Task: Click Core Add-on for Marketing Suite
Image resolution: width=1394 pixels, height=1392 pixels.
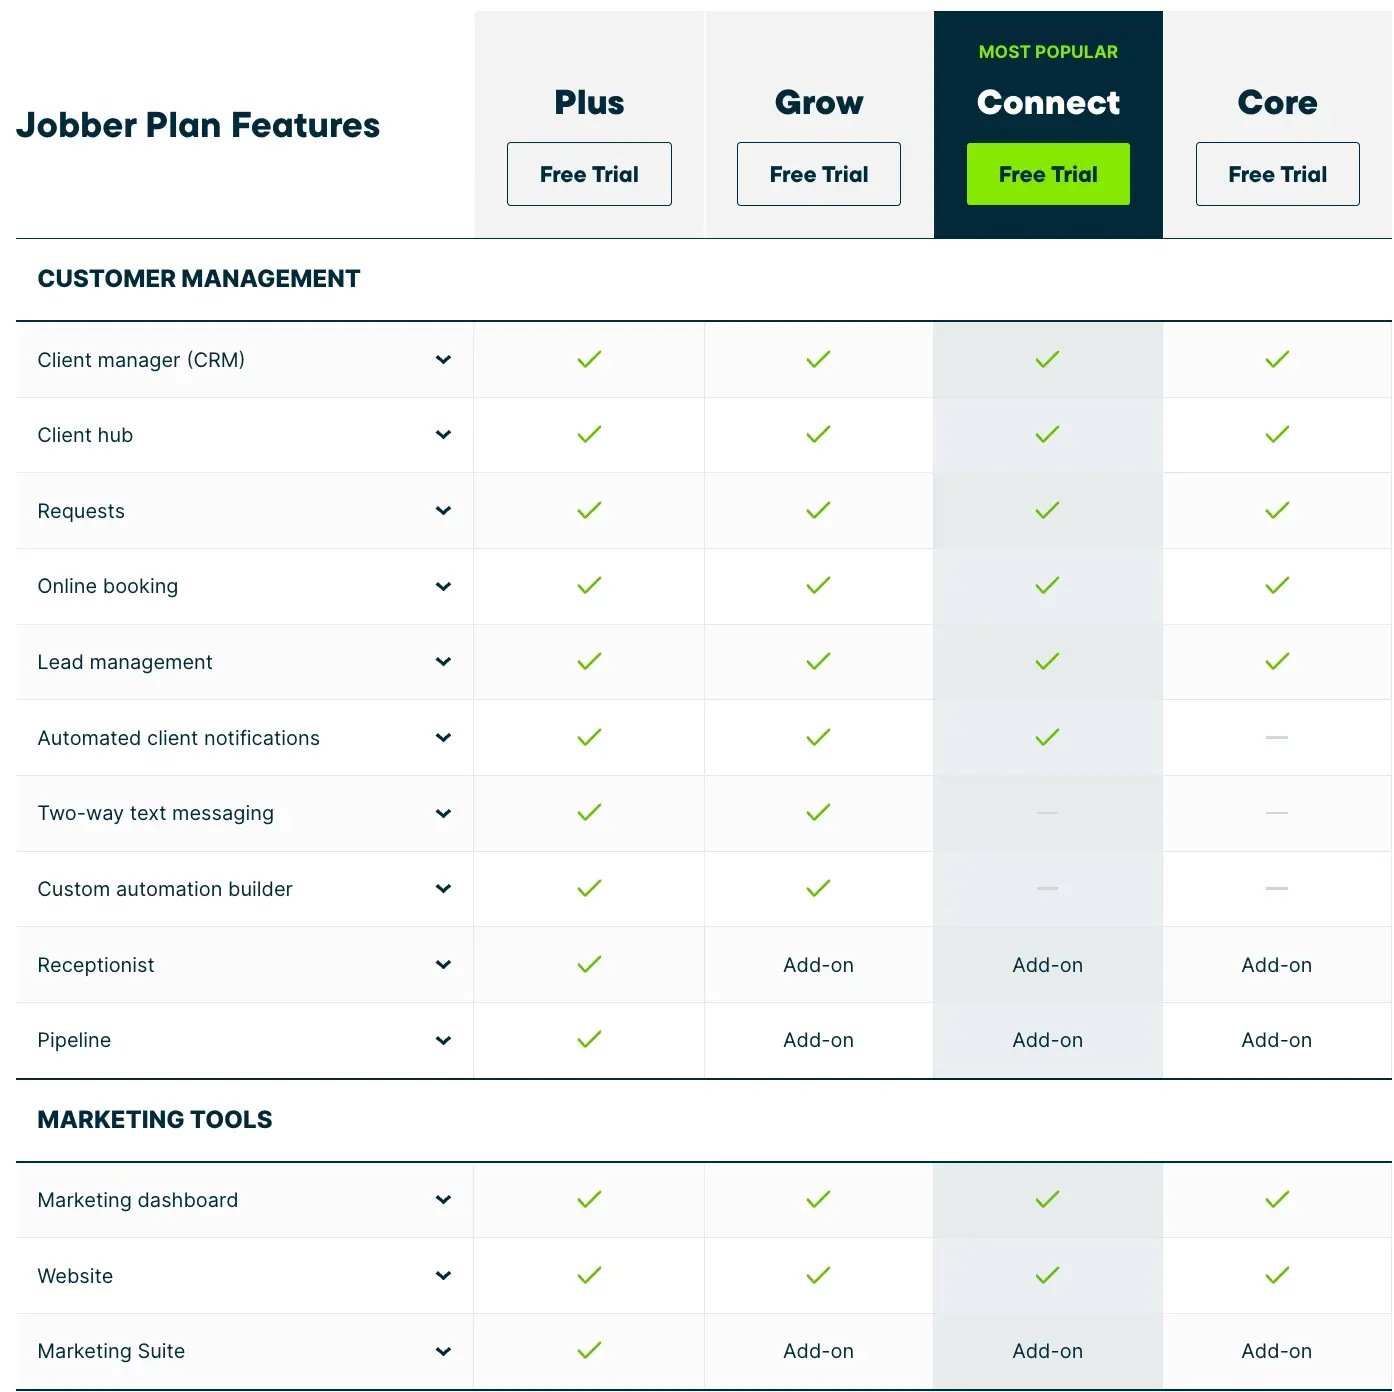Action: coord(1277,1351)
